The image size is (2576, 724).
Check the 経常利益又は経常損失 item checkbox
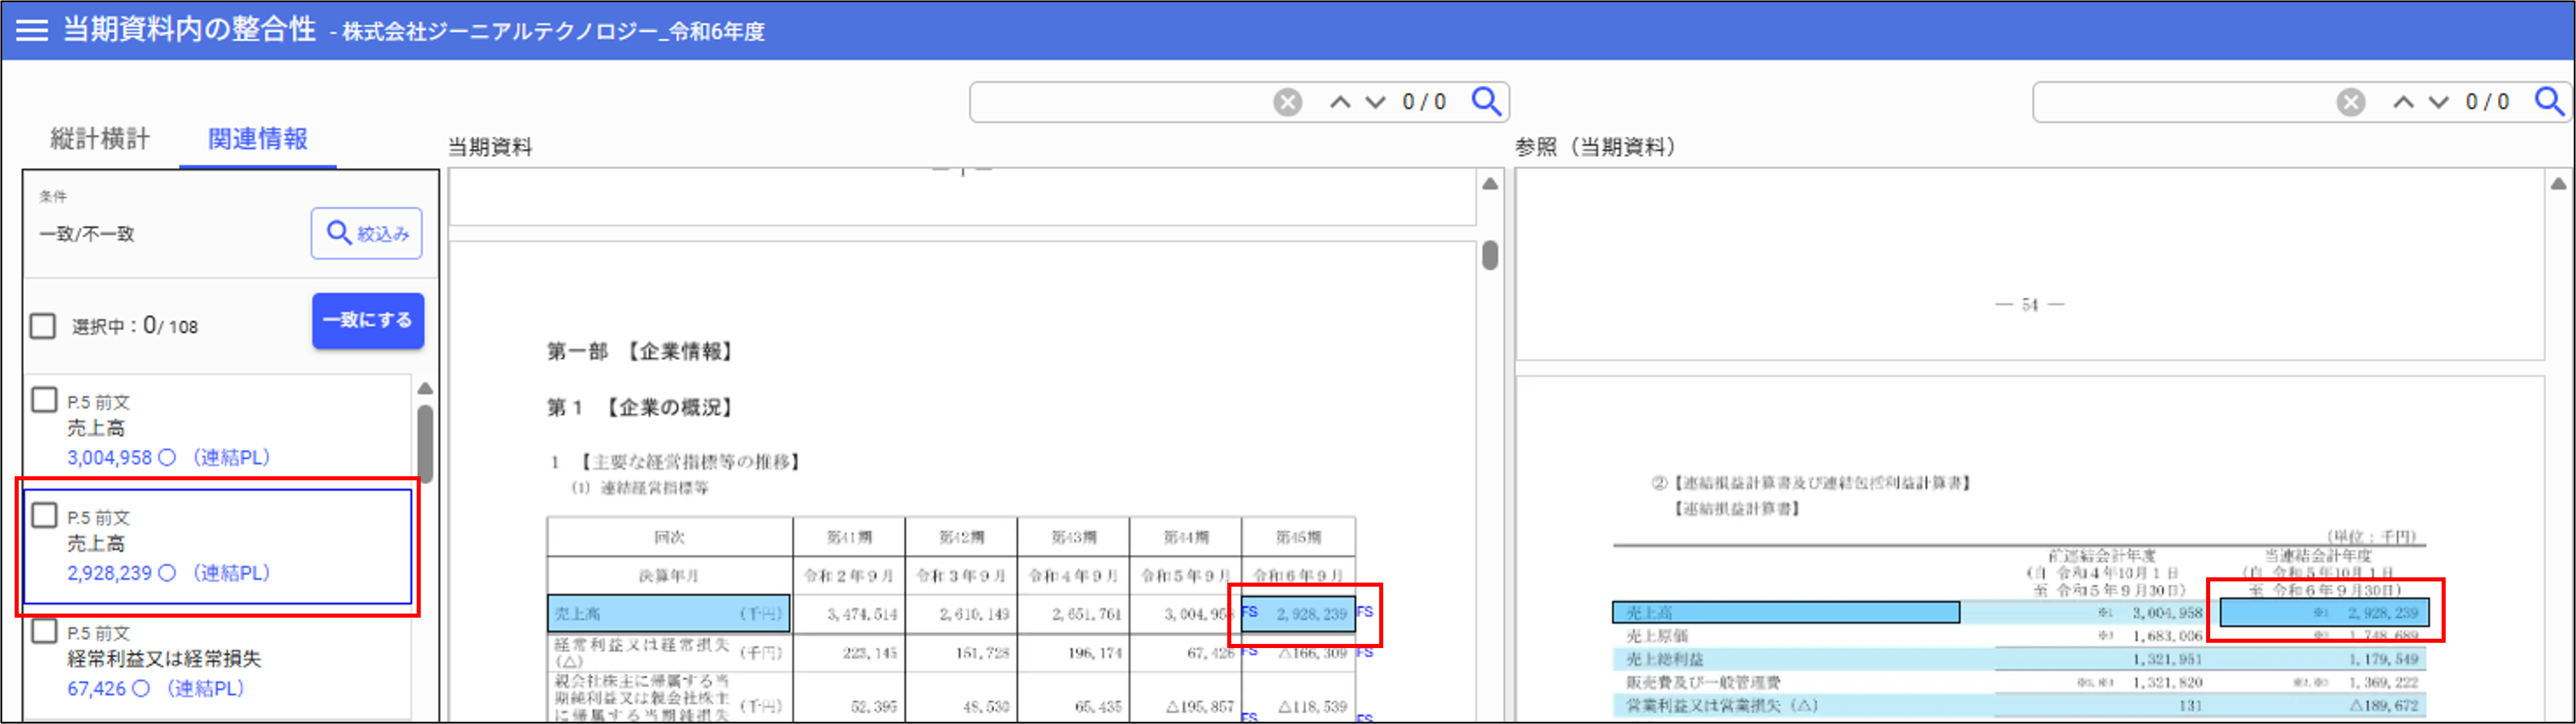coord(44,631)
